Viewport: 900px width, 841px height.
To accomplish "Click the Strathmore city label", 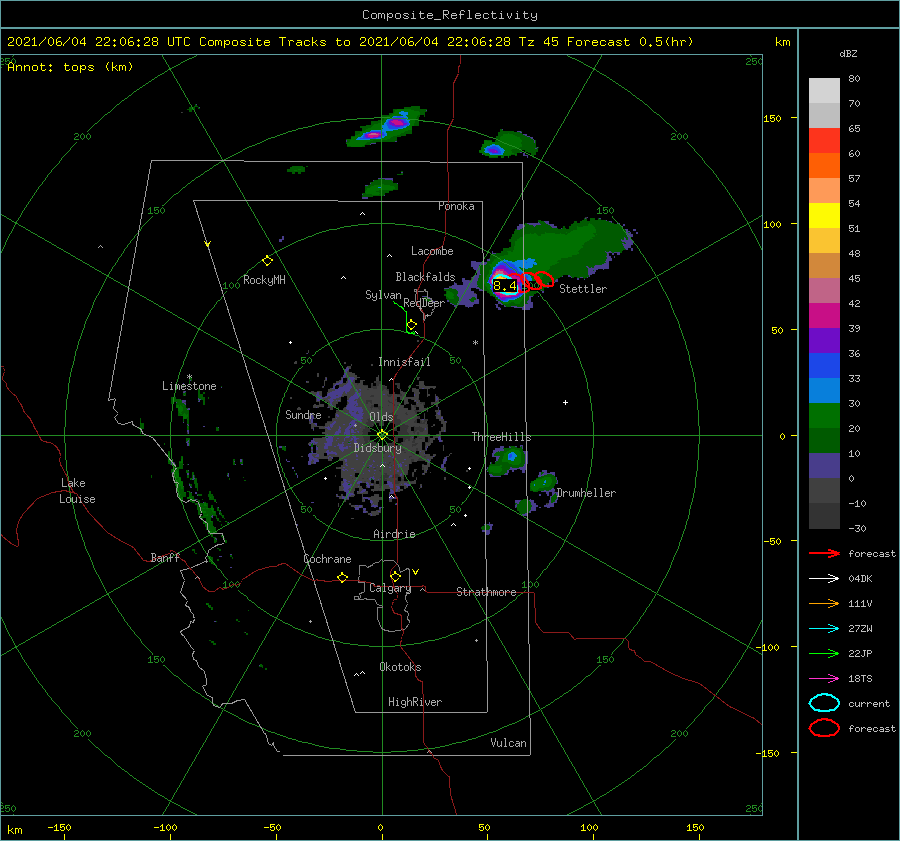I will pos(486,592).
